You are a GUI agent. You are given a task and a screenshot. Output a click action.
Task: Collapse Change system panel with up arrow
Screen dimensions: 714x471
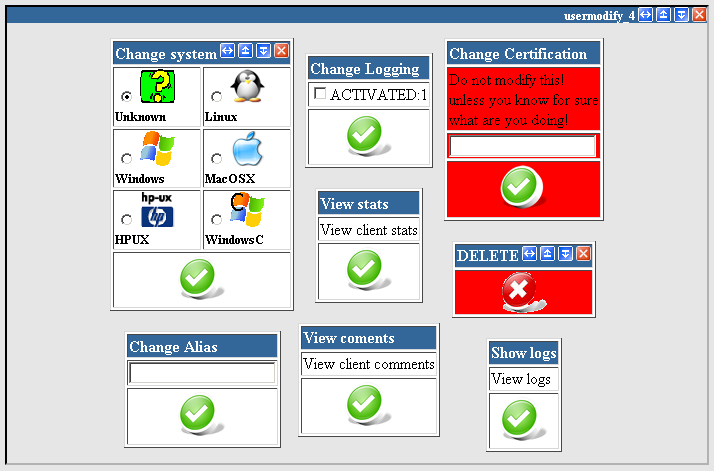pos(245,51)
